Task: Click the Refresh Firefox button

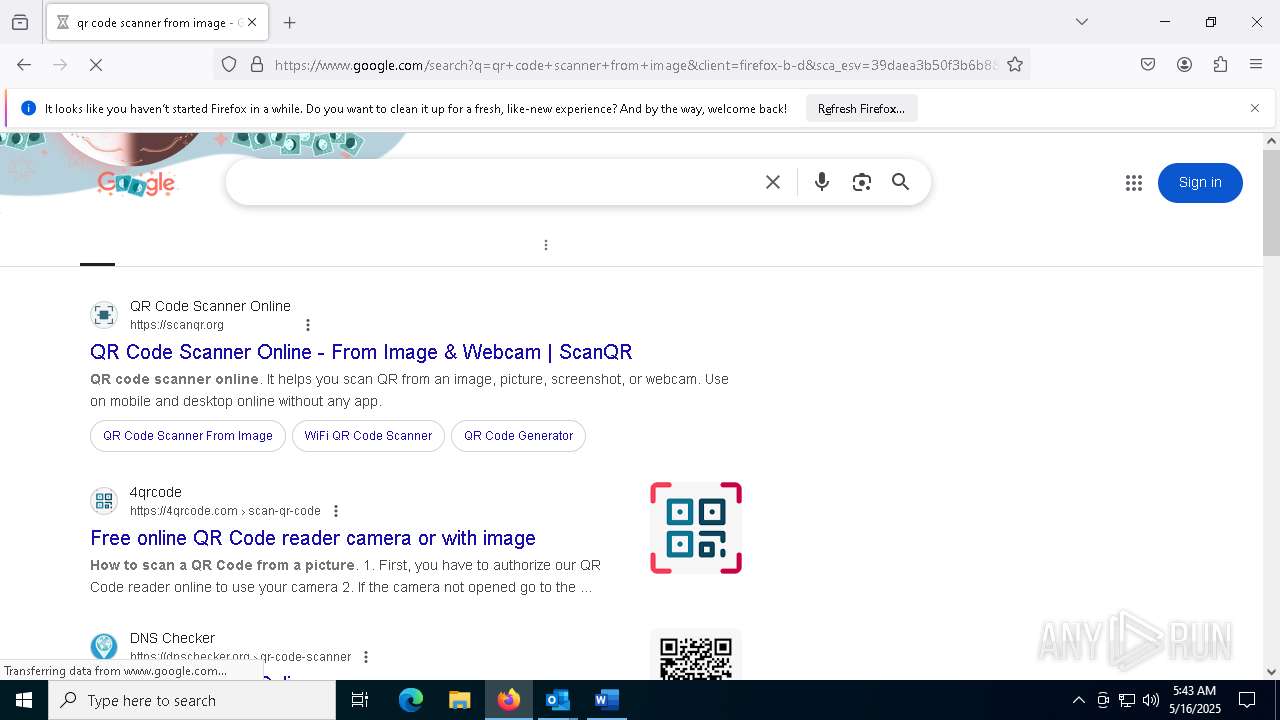Action: coord(861,108)
